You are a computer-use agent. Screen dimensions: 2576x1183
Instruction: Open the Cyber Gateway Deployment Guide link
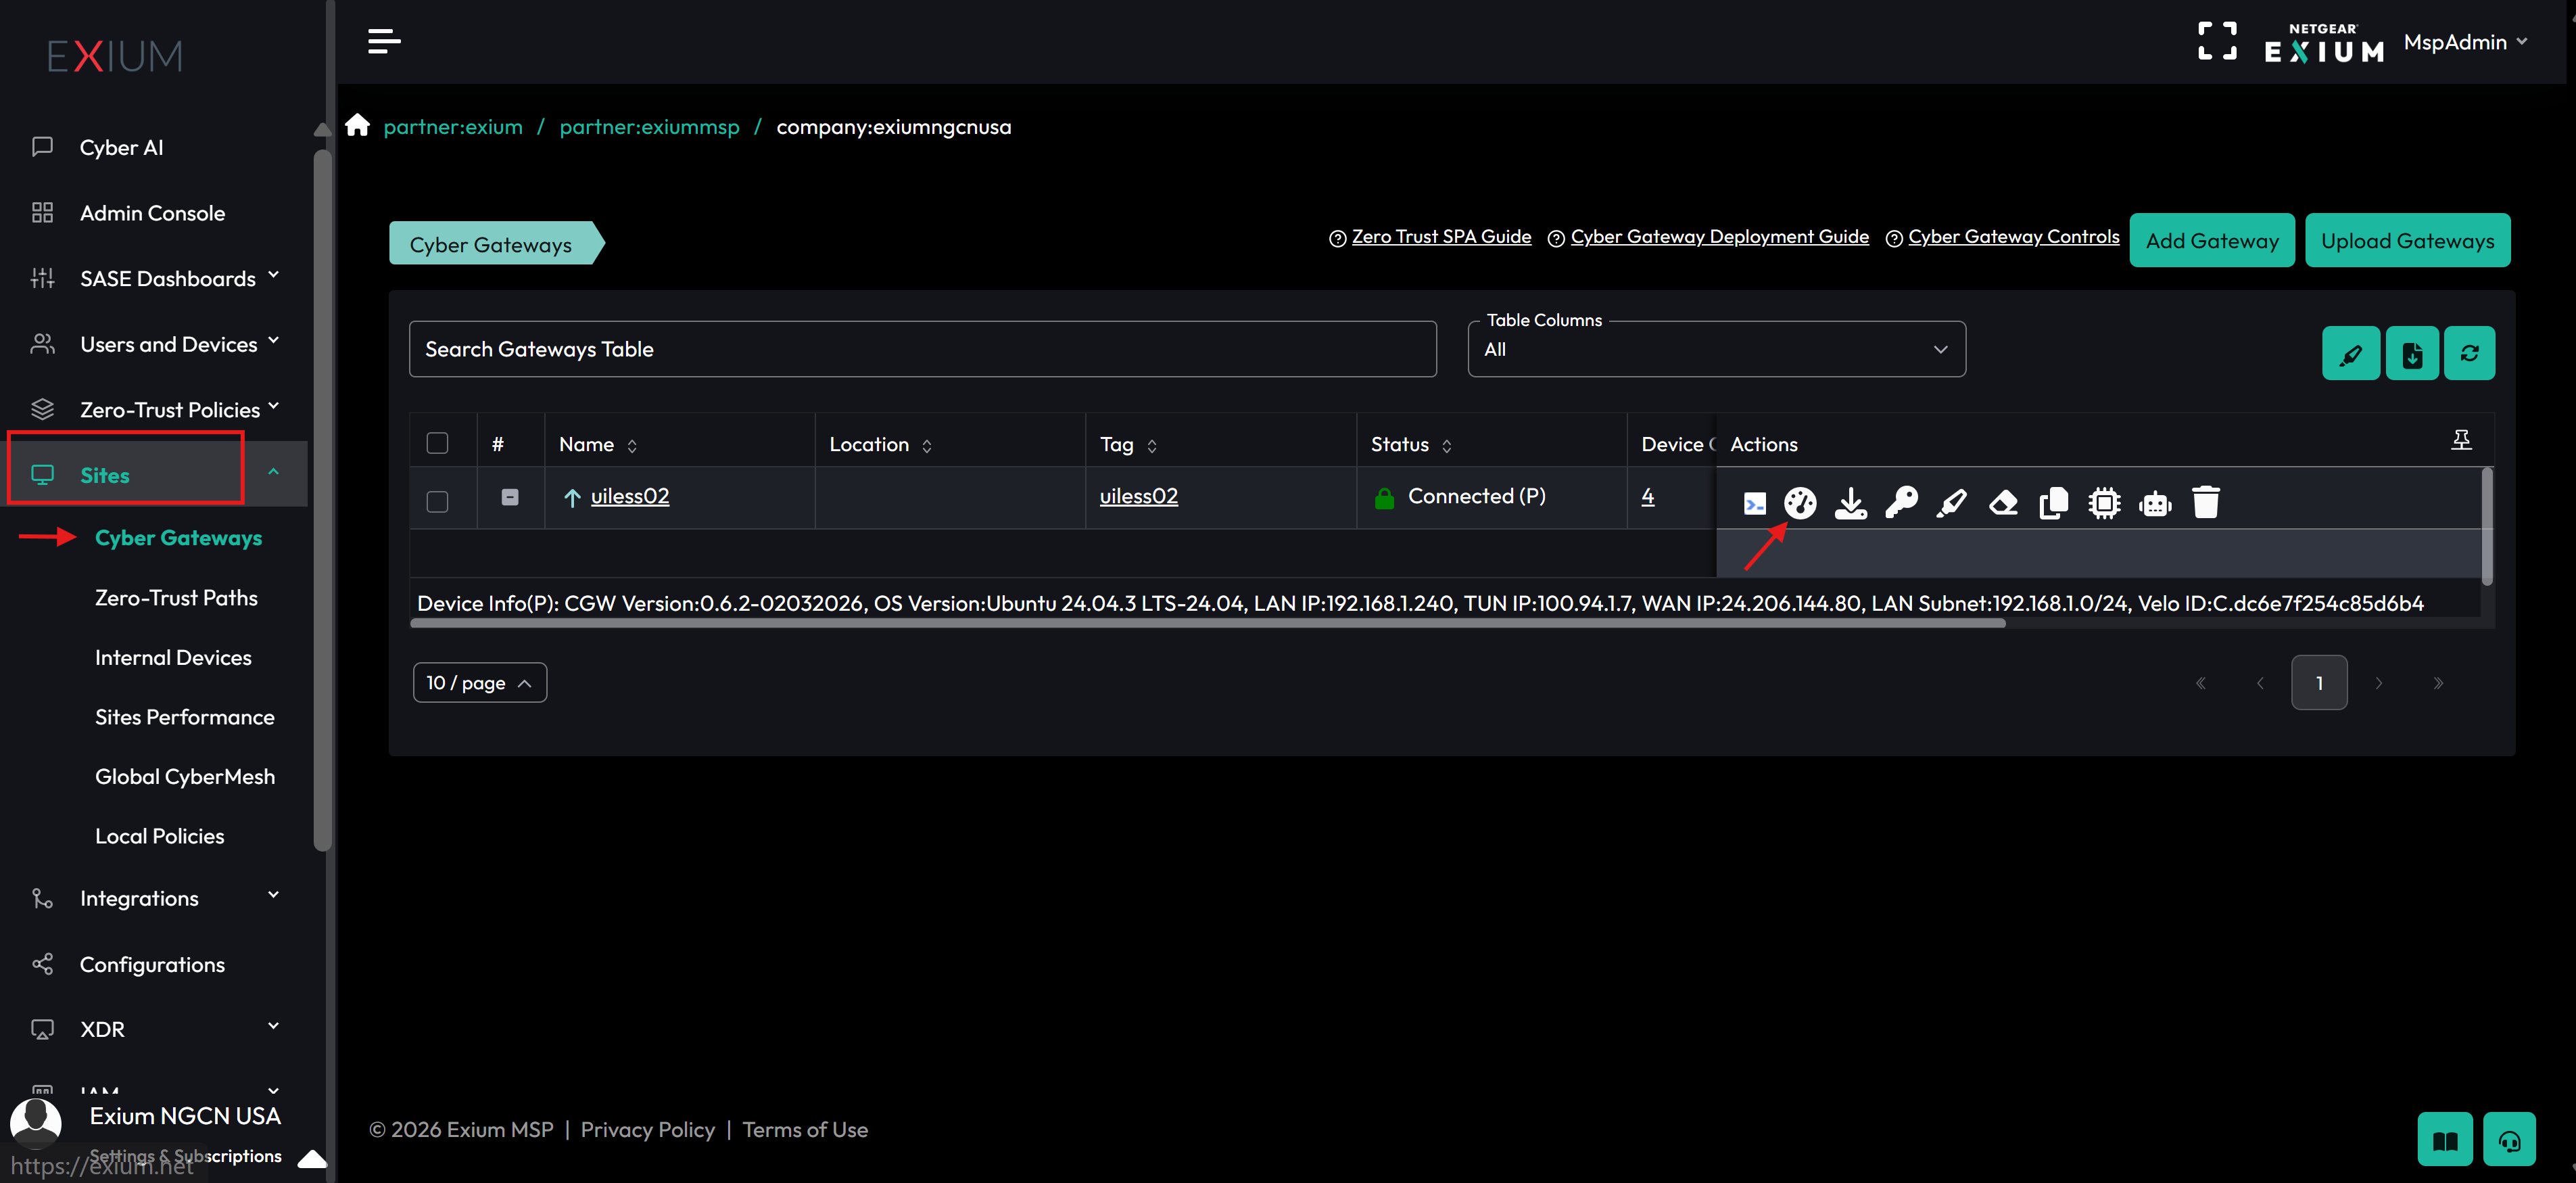pos(1719,237)
